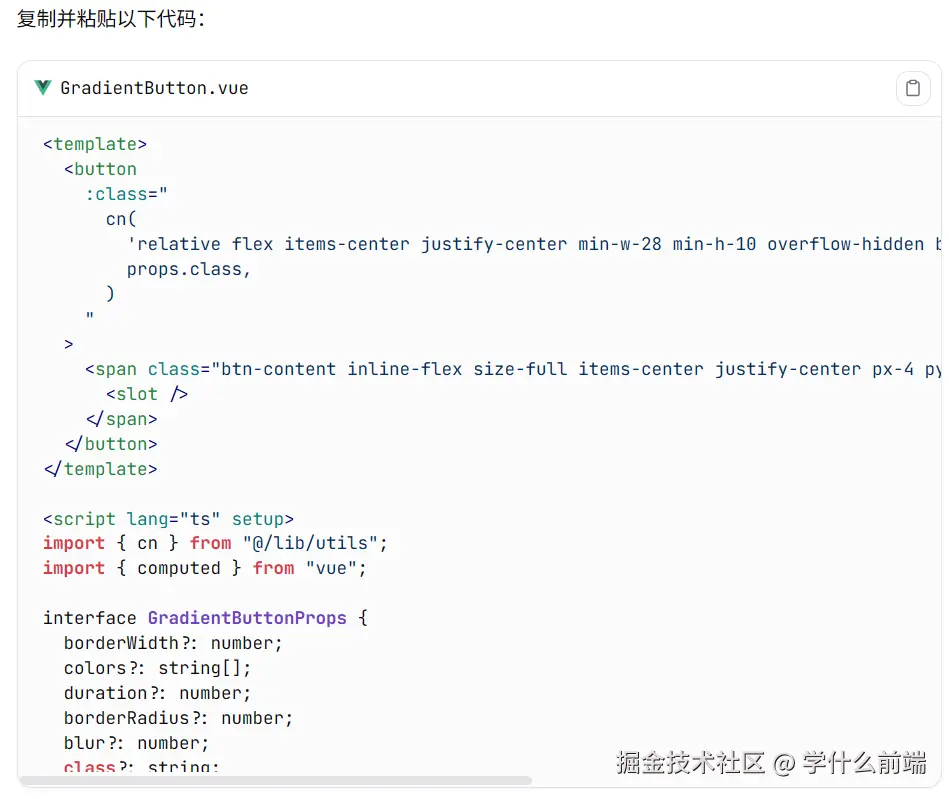Click the copy code clipboard icon
Image resolution: width=949 pixels, height=799 pixels.
pyautogui.click(x=912, y=88)
